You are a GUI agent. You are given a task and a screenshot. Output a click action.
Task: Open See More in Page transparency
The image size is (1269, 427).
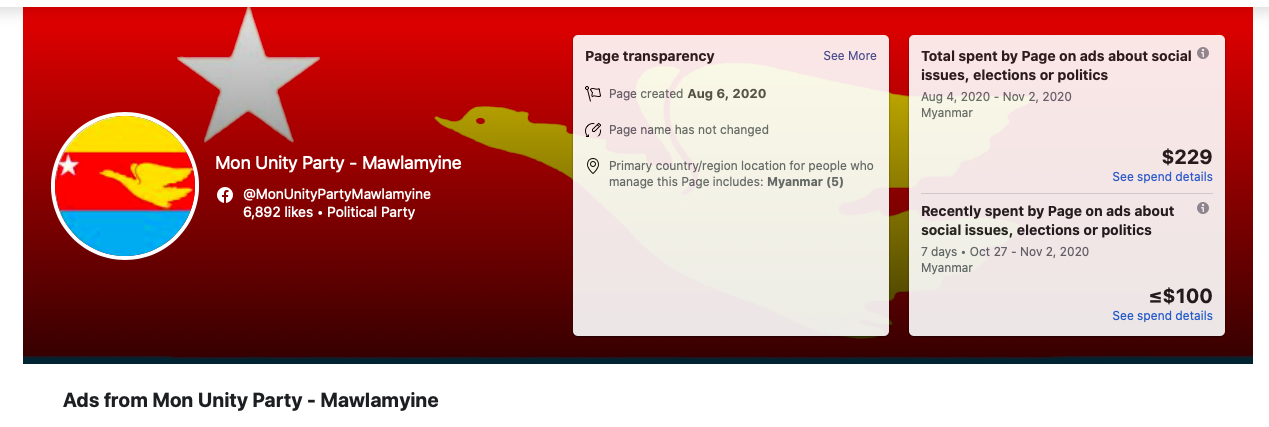coord(850,56)
